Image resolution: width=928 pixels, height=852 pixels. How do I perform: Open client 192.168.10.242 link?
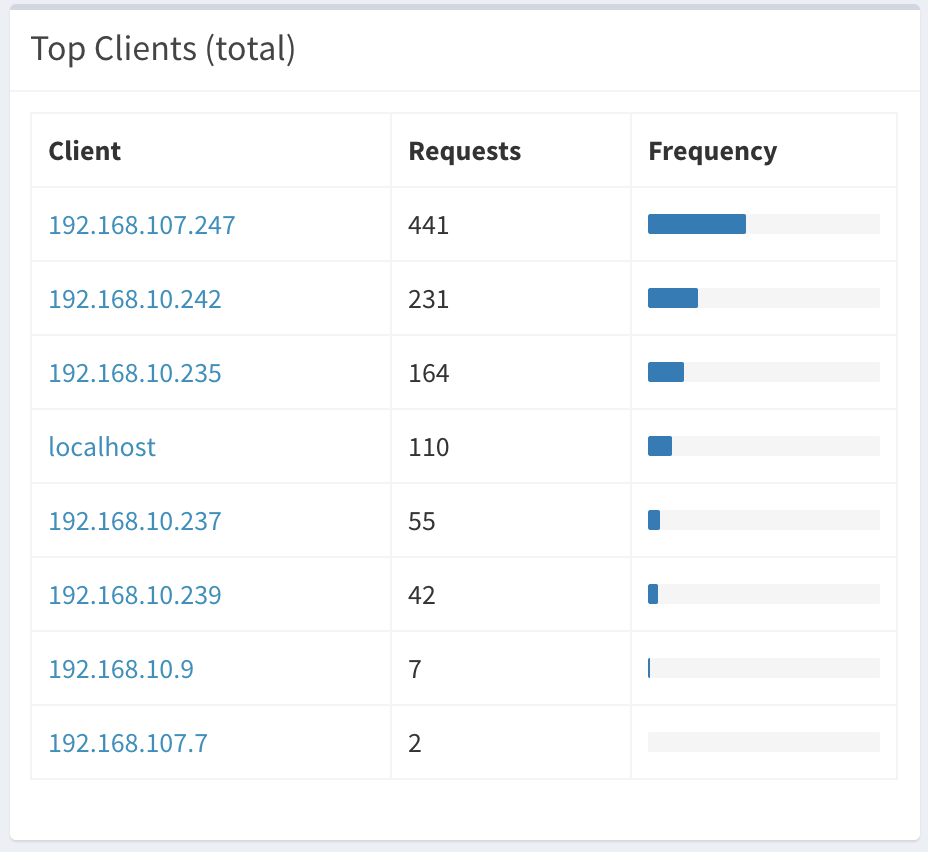135,299
